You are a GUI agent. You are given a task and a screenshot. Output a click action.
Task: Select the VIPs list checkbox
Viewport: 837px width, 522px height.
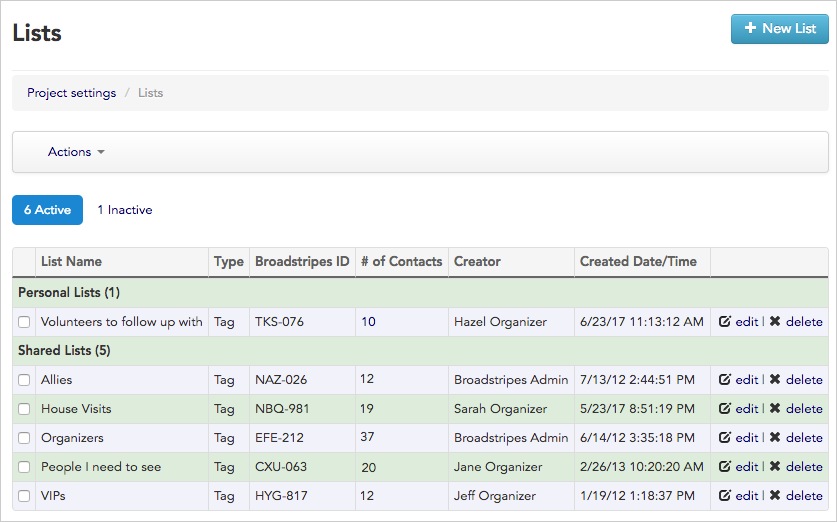24,496
